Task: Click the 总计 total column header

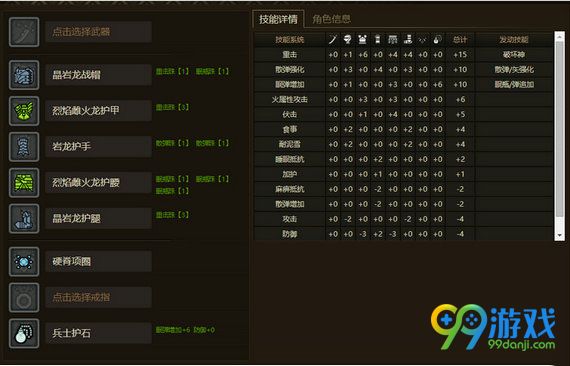Action: [460, 40]
